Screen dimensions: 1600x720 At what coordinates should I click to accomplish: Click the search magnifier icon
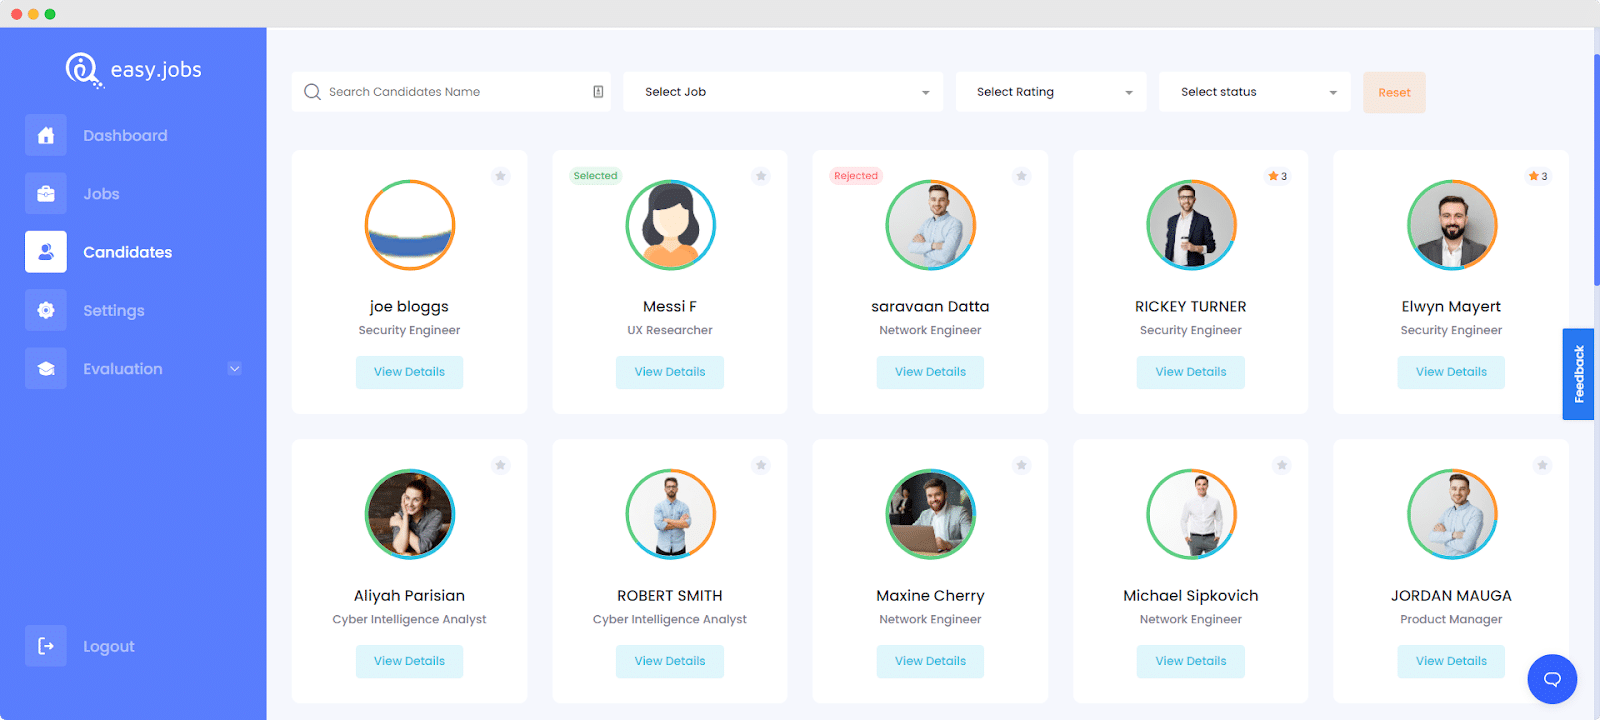pyautogui.click(x=312, y=92)
